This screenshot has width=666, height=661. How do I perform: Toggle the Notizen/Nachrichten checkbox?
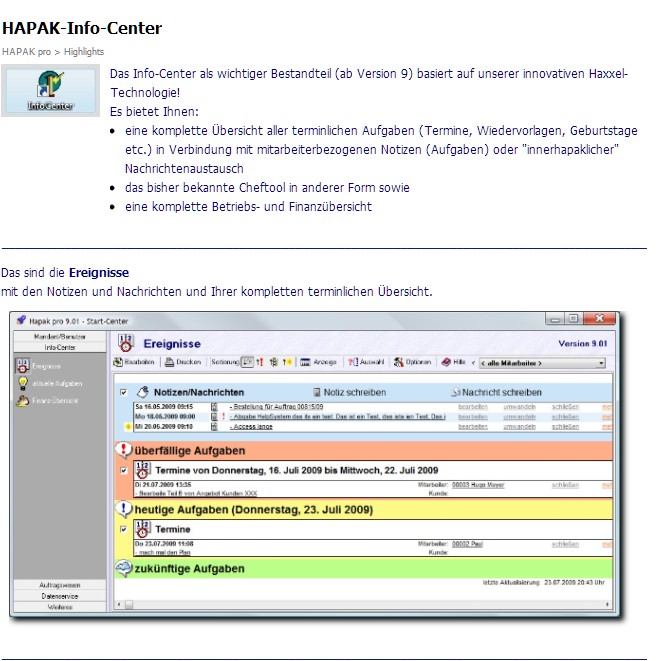123,393
